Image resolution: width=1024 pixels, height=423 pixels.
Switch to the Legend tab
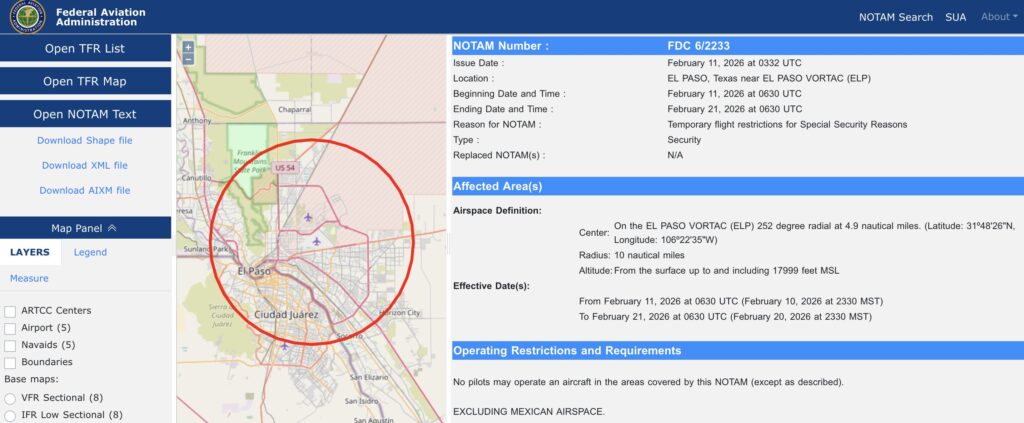pos(90,252)
